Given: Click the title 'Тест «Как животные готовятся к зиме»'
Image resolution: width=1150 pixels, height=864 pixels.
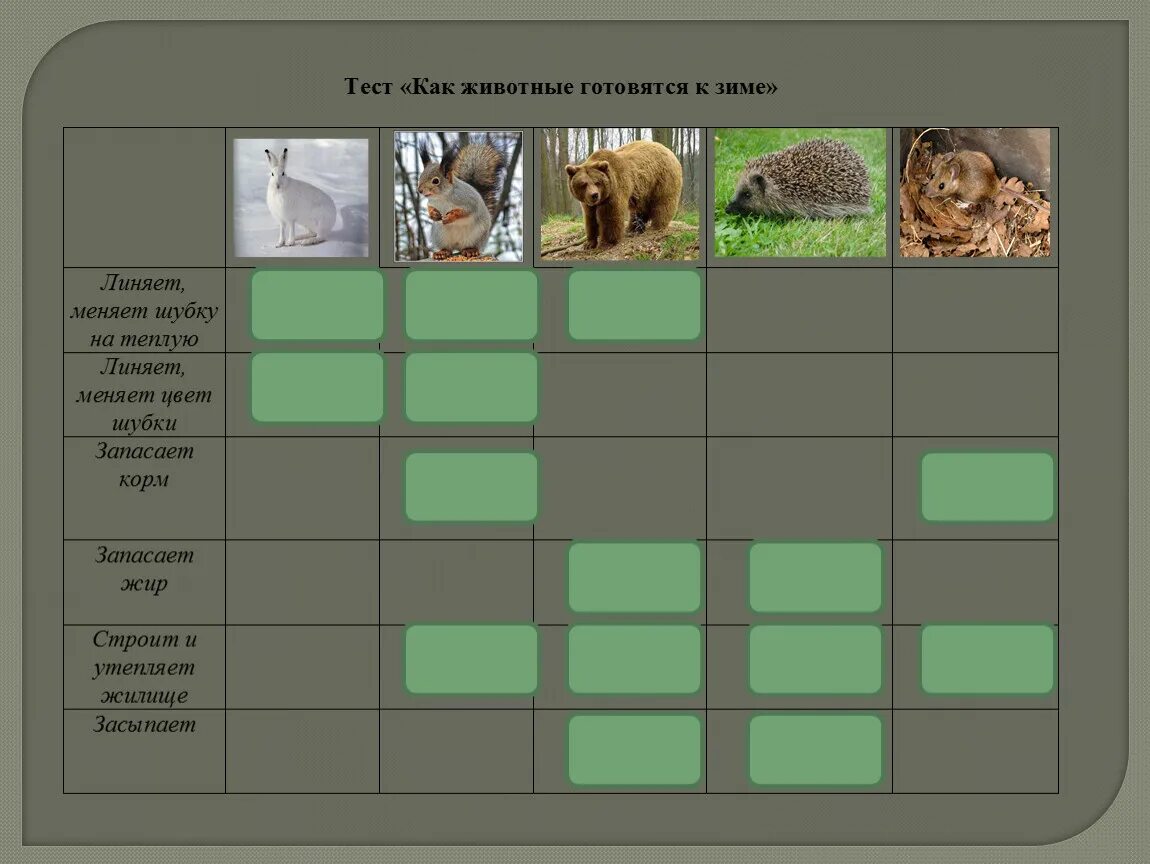Looking at the screenshot, I should (561, 87).
